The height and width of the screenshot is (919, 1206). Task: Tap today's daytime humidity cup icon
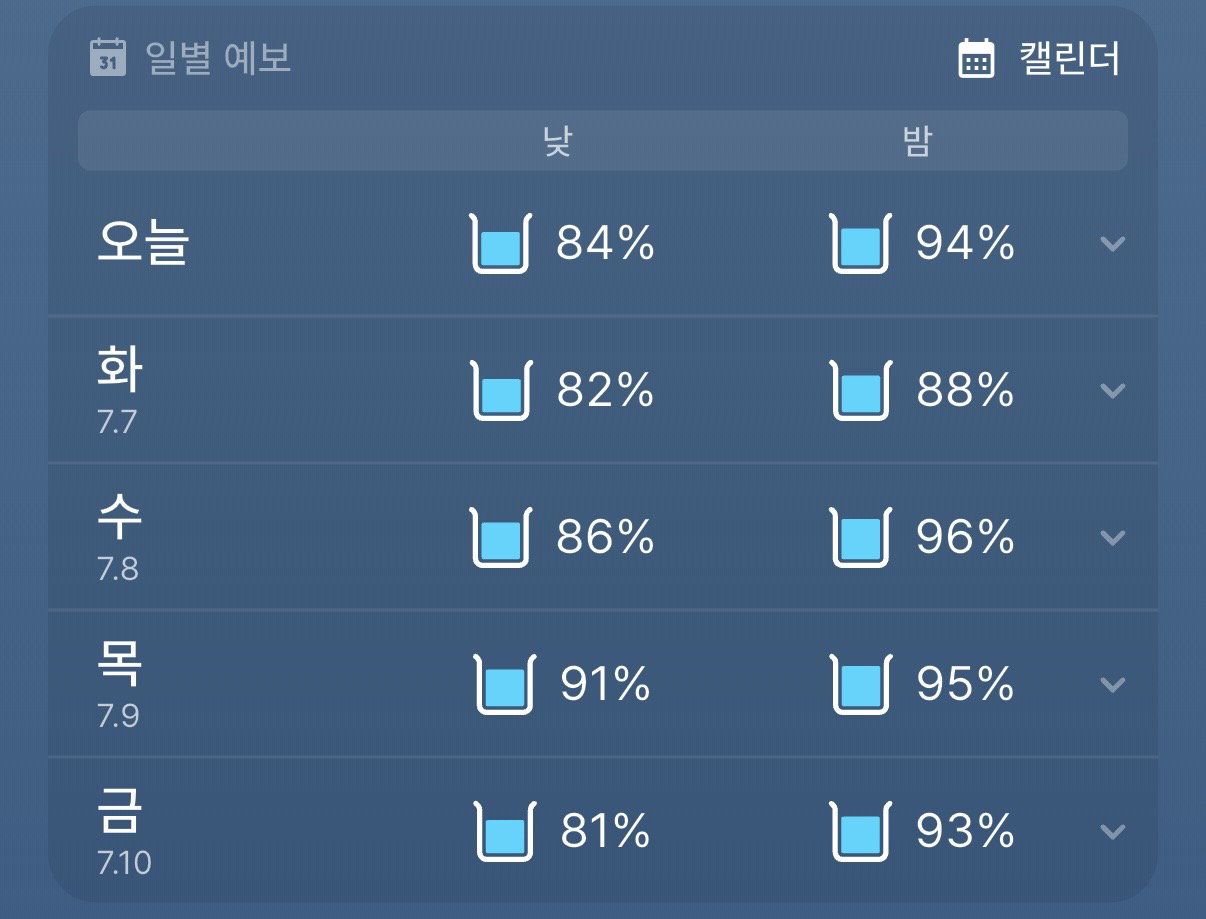click(x=501, y=244)
